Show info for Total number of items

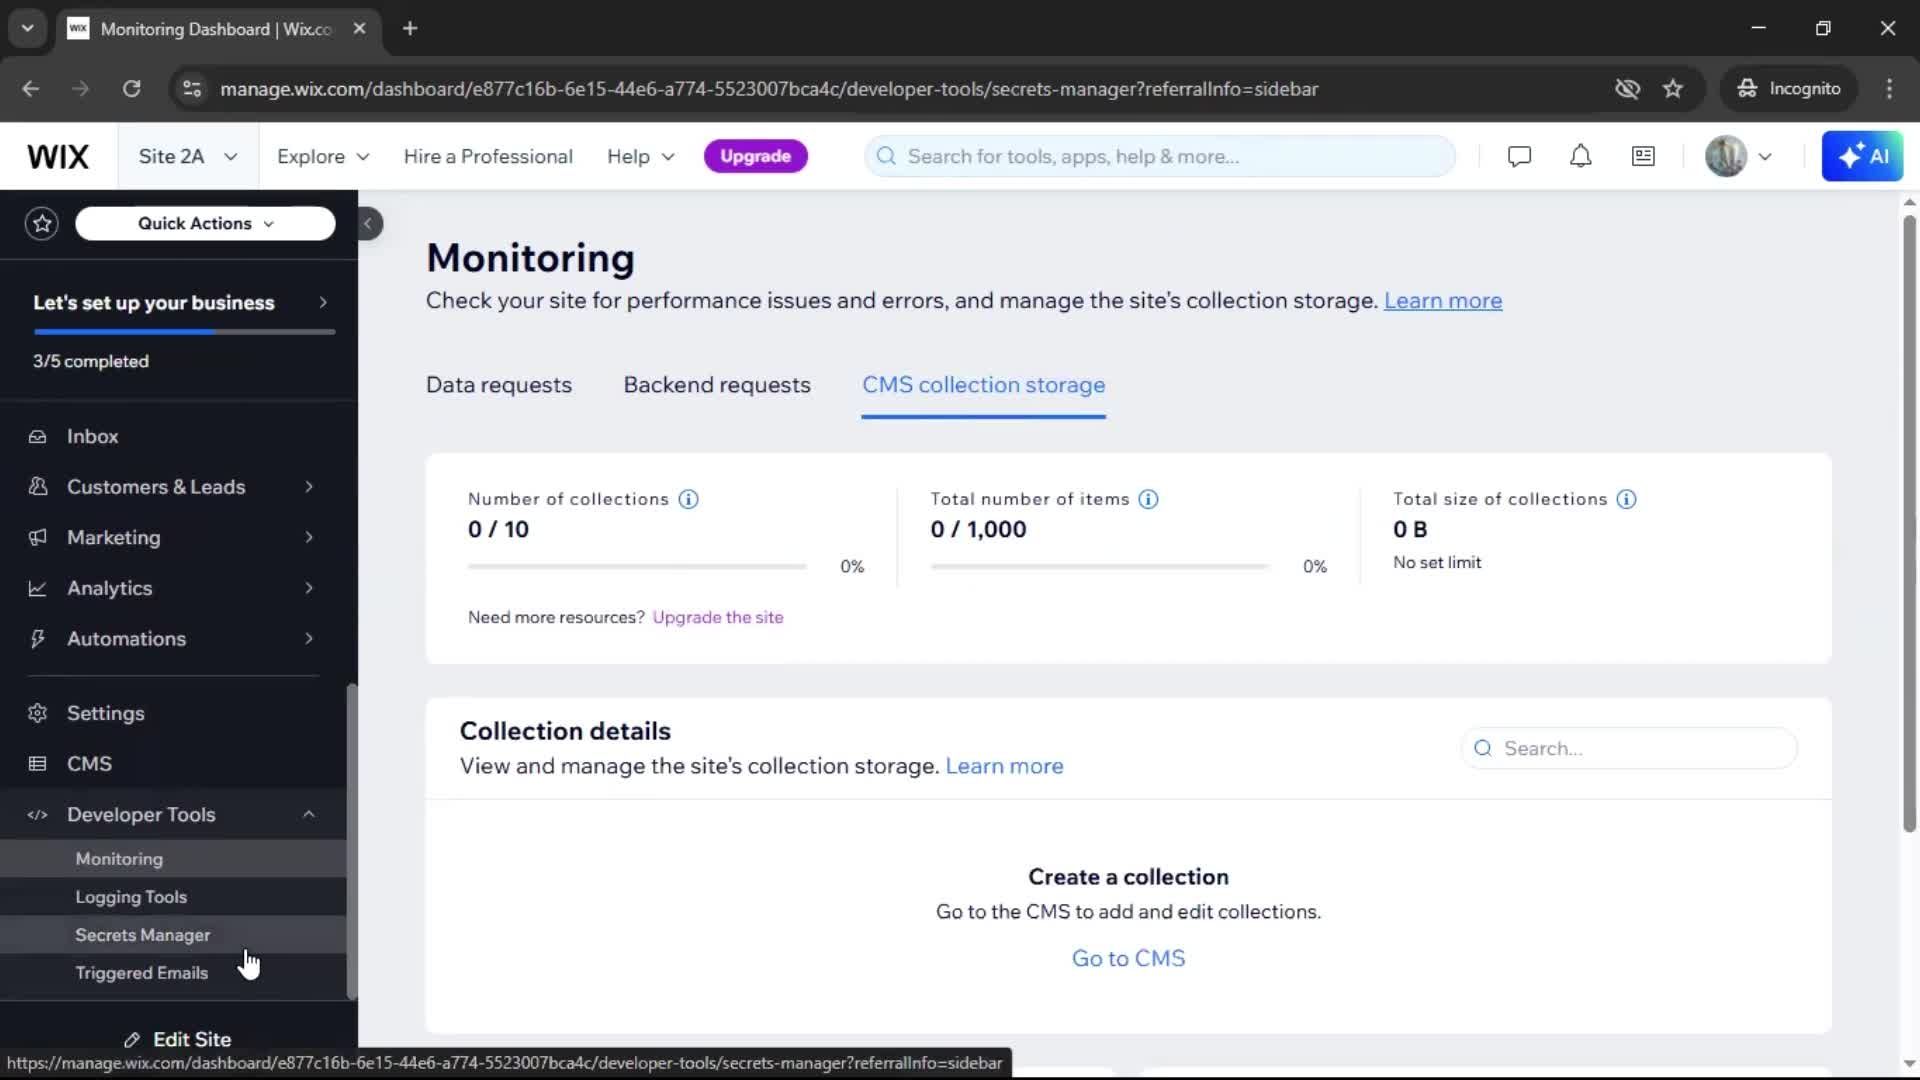(1148, 499)
